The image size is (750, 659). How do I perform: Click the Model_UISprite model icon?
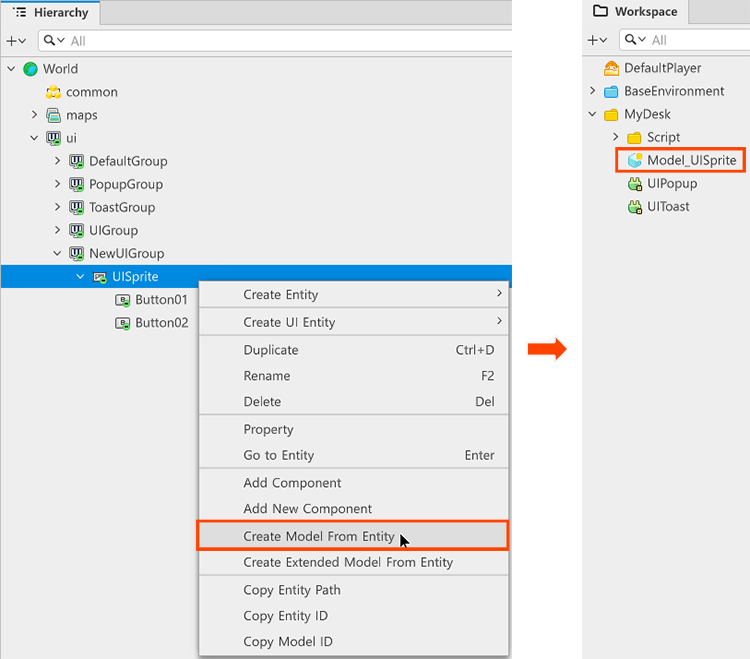(634, 160)
